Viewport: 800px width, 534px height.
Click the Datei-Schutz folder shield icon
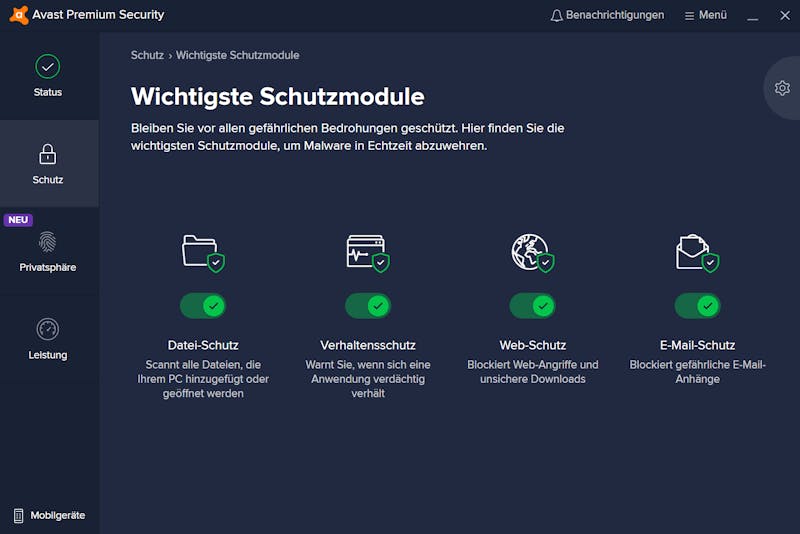(203, 253)
